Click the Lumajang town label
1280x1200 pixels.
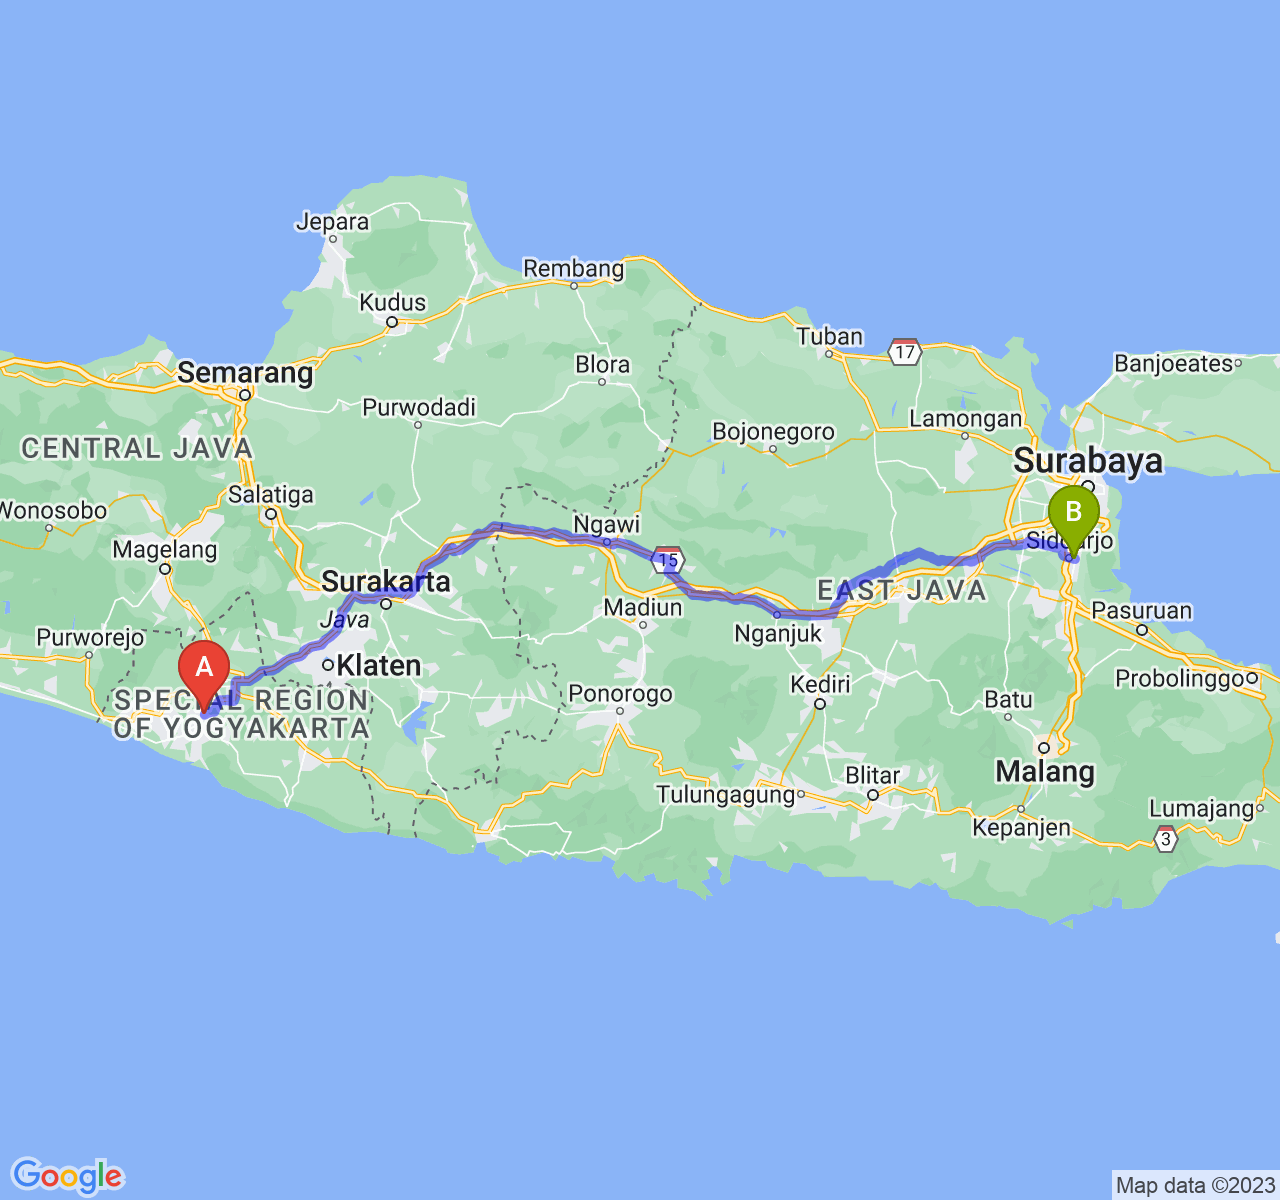click(x=1201, y=809)
